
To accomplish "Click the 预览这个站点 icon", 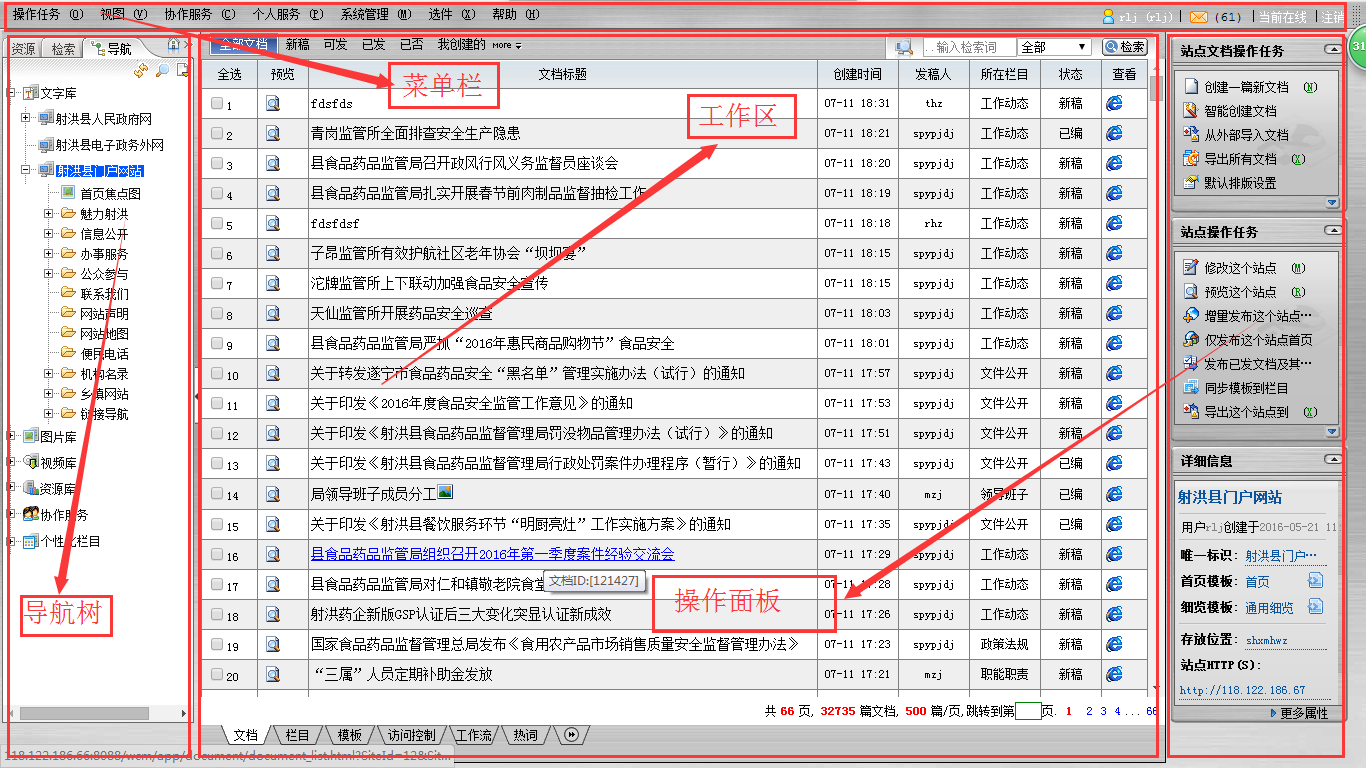I will (x=1190, y=292).
